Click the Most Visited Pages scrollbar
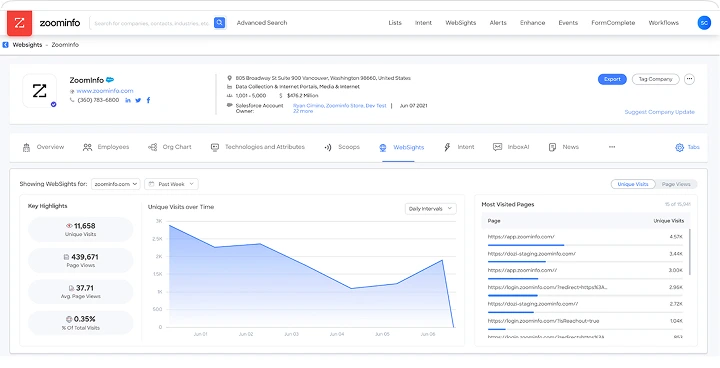The height and width of the screenshot is (368, 720). (690, 251)
